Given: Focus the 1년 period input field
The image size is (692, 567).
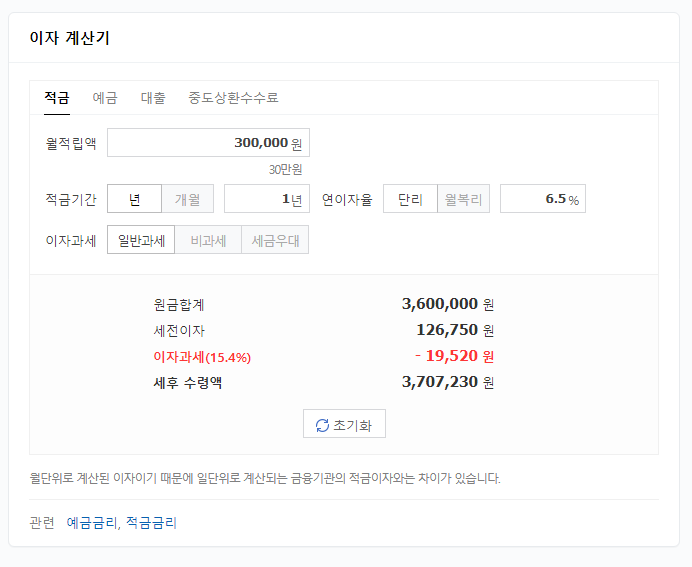Looking at the screenshot, I should pos(267,199).
